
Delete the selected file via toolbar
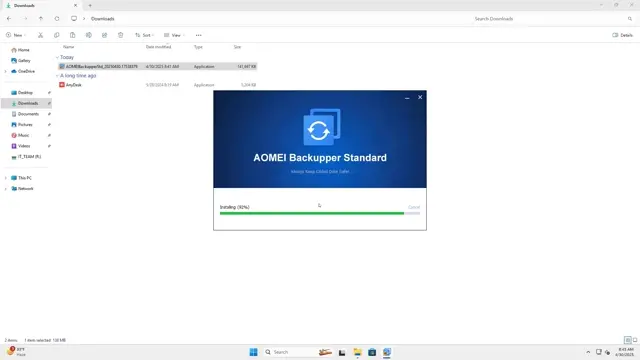(120, 35)
